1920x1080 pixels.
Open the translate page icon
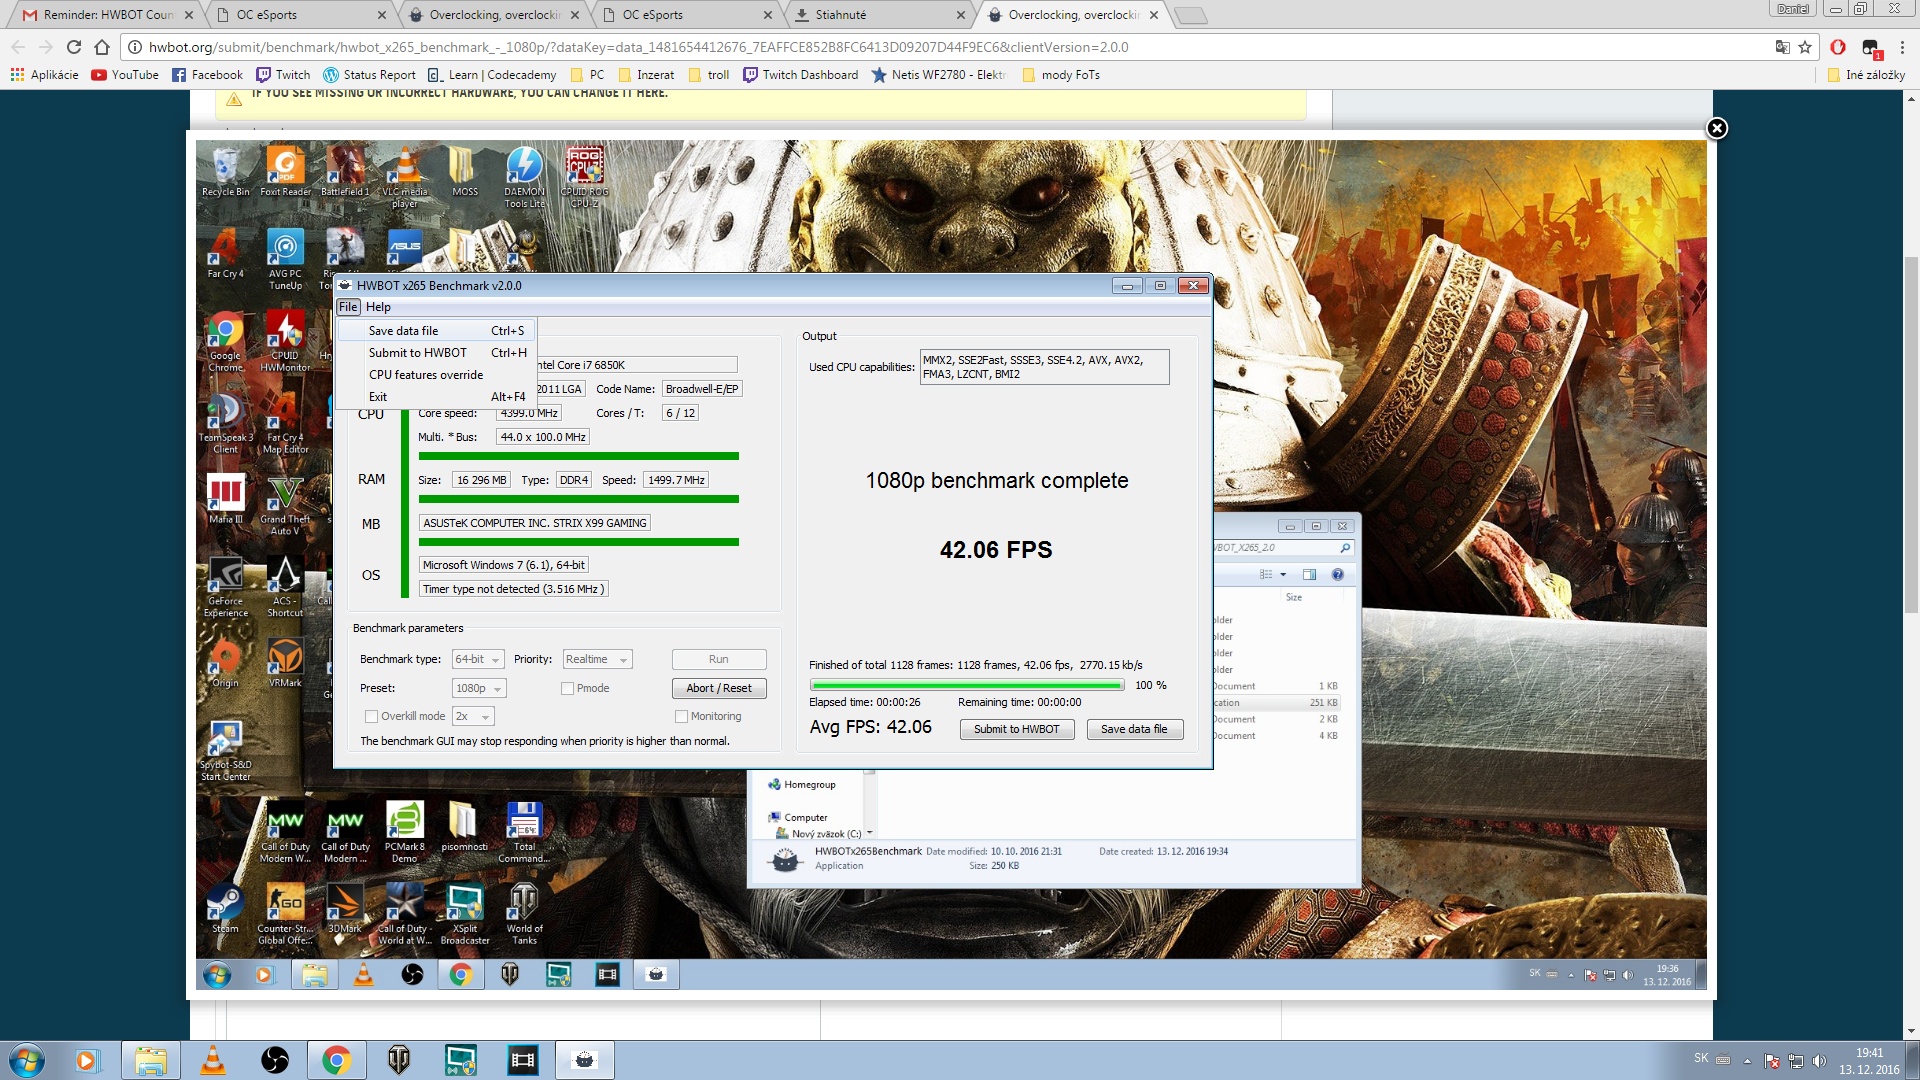[x=1782, y=47]
